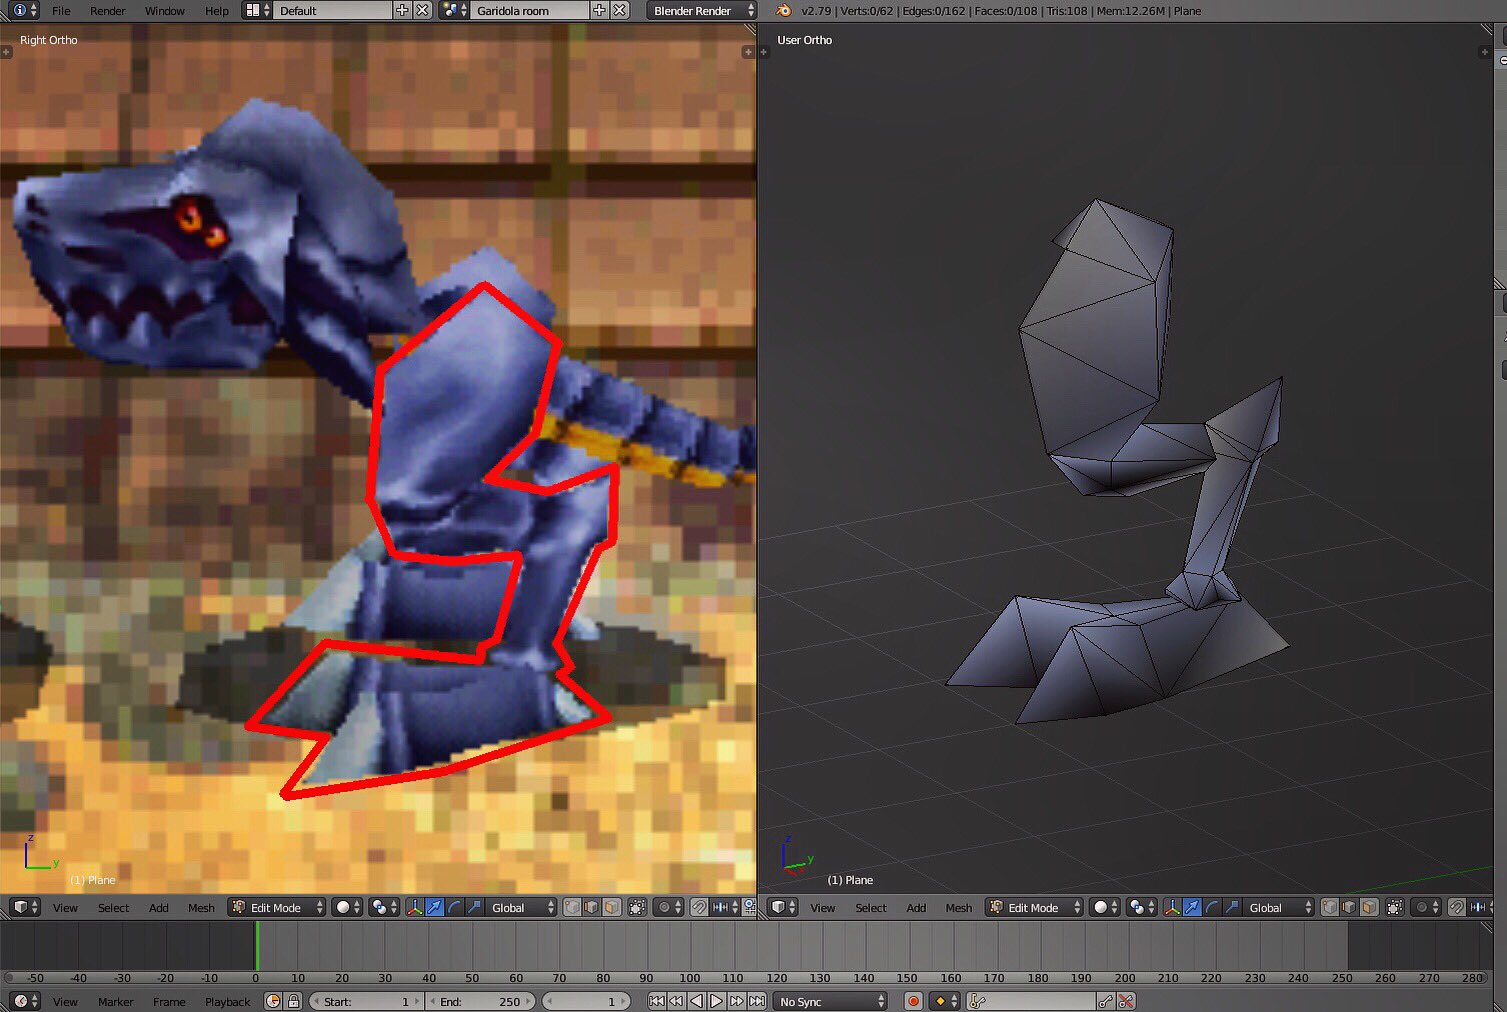
Task: Click the Garidola room scene name field
Action: click(x=529, y=11)
